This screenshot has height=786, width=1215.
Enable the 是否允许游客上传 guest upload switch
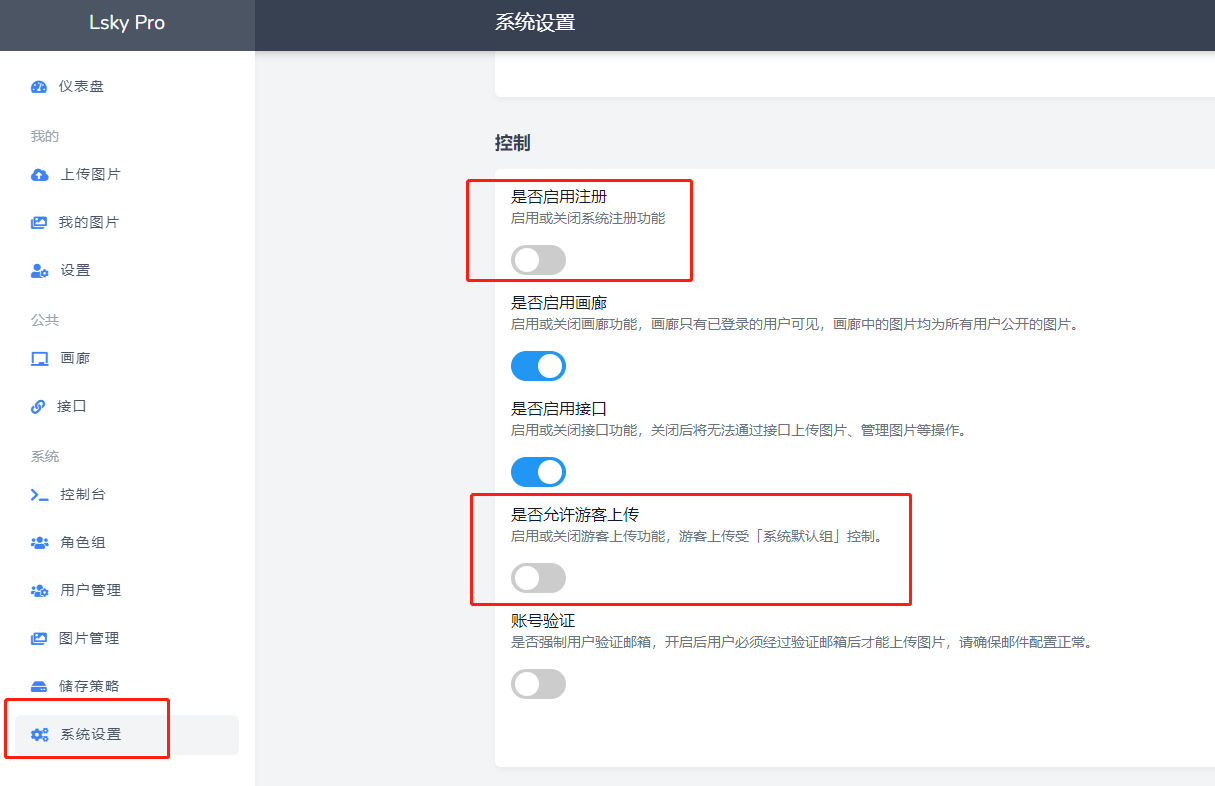click(x=538, y=578)
